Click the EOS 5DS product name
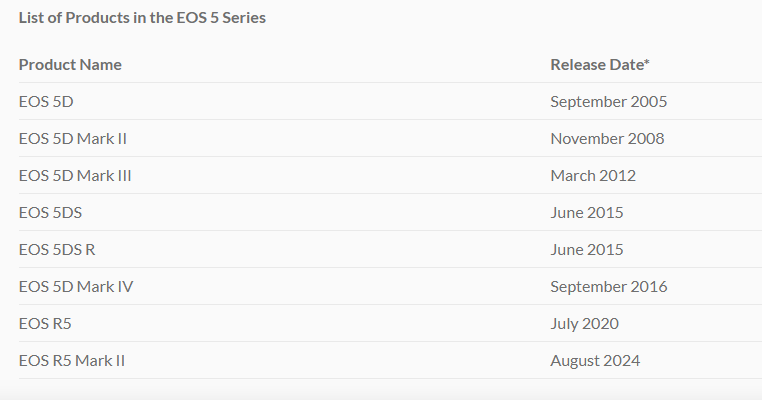762x400 pixels. click(x=50, y=212)
